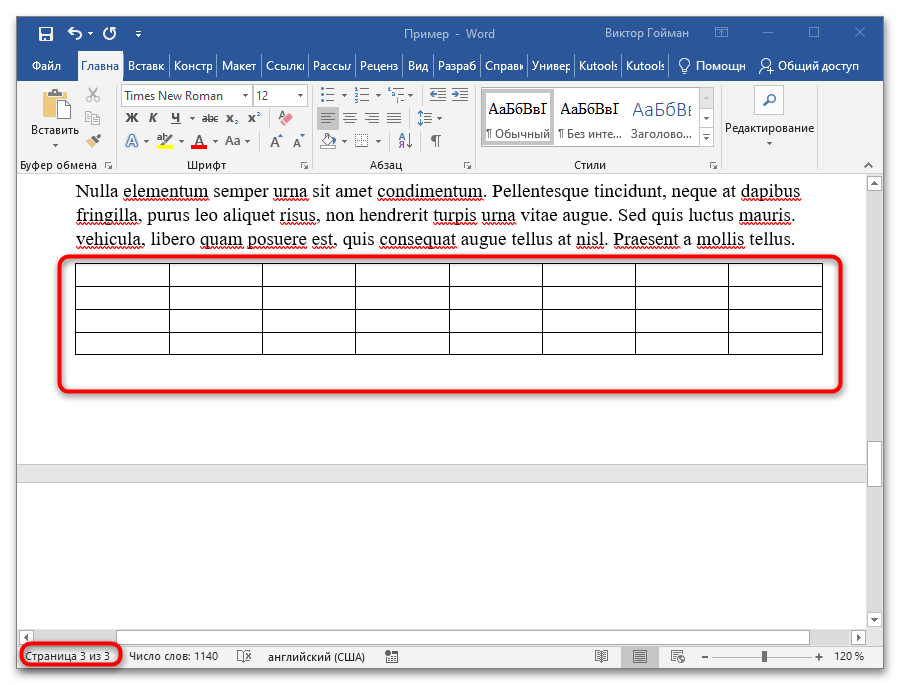Click Общий доступ button
900x685 pixels.
[809, 66]
